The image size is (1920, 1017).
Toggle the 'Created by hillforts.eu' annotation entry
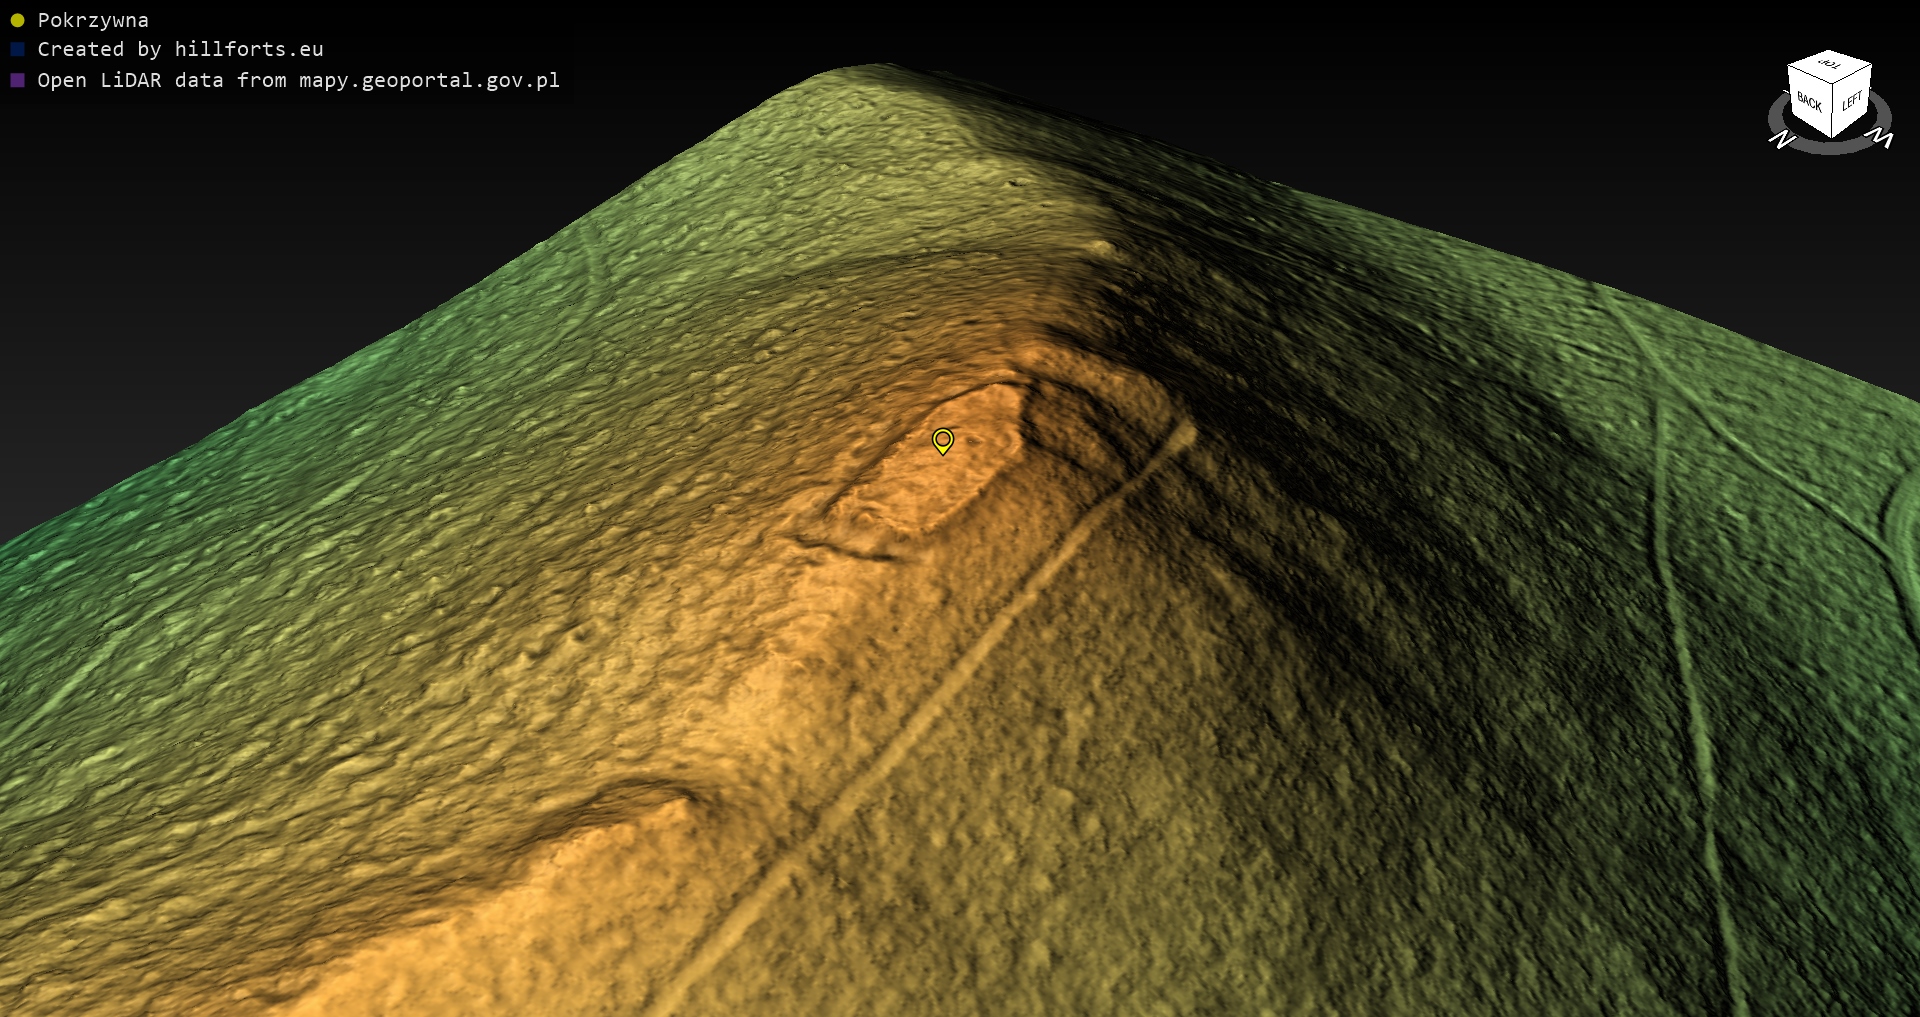(x=180, y=49)
